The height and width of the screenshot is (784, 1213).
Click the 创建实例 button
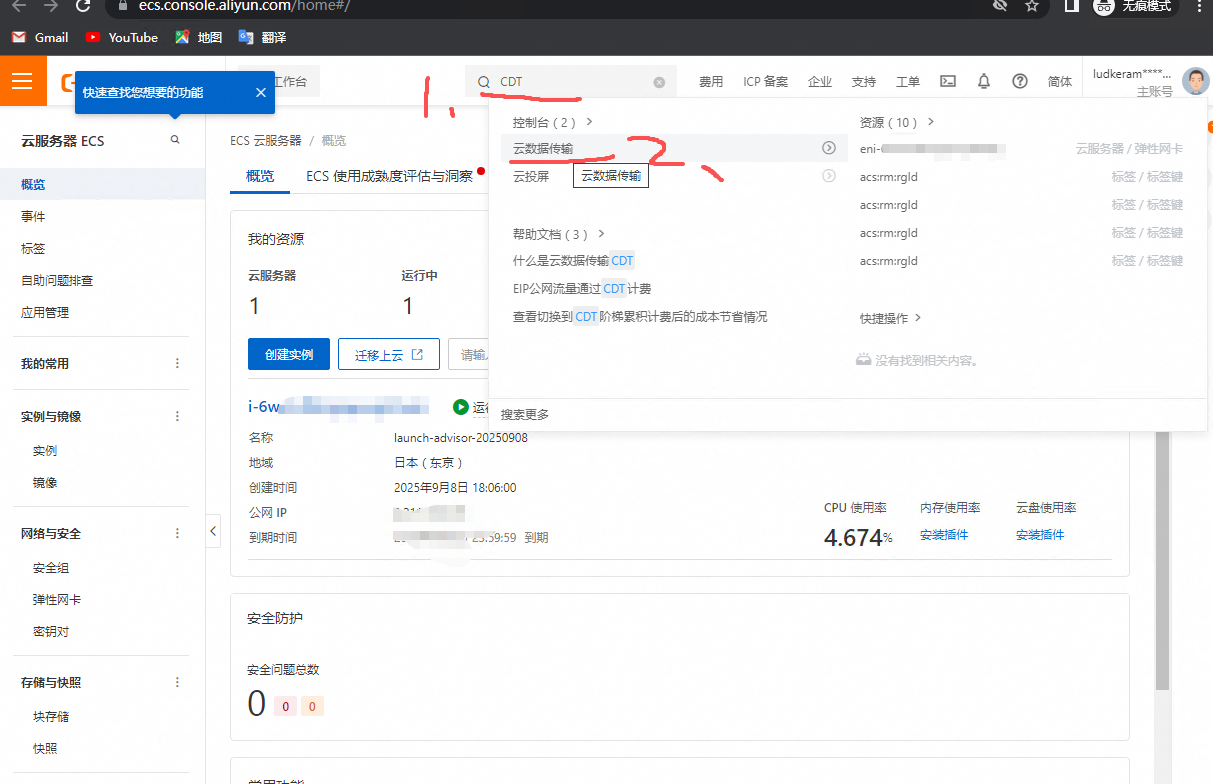[288, 355]
